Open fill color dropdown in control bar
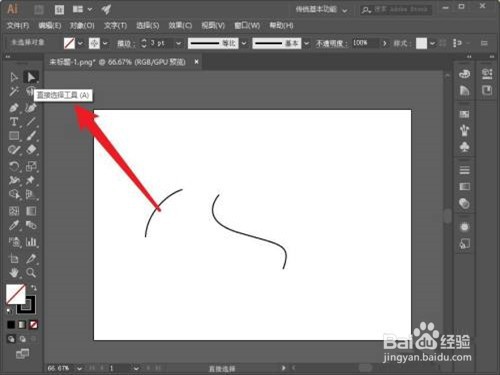This screenshot has height=375, width=500. point(80,43)
